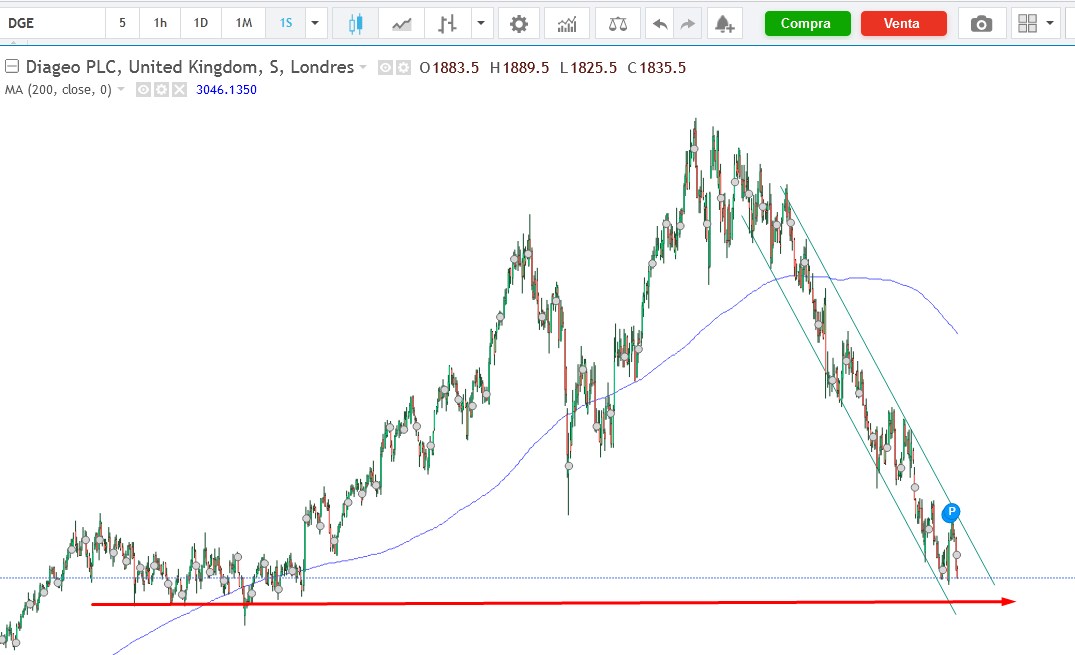
Task: Select the 1S weekly timeframe
Action: pyautogui.click(x=286, y=23)
